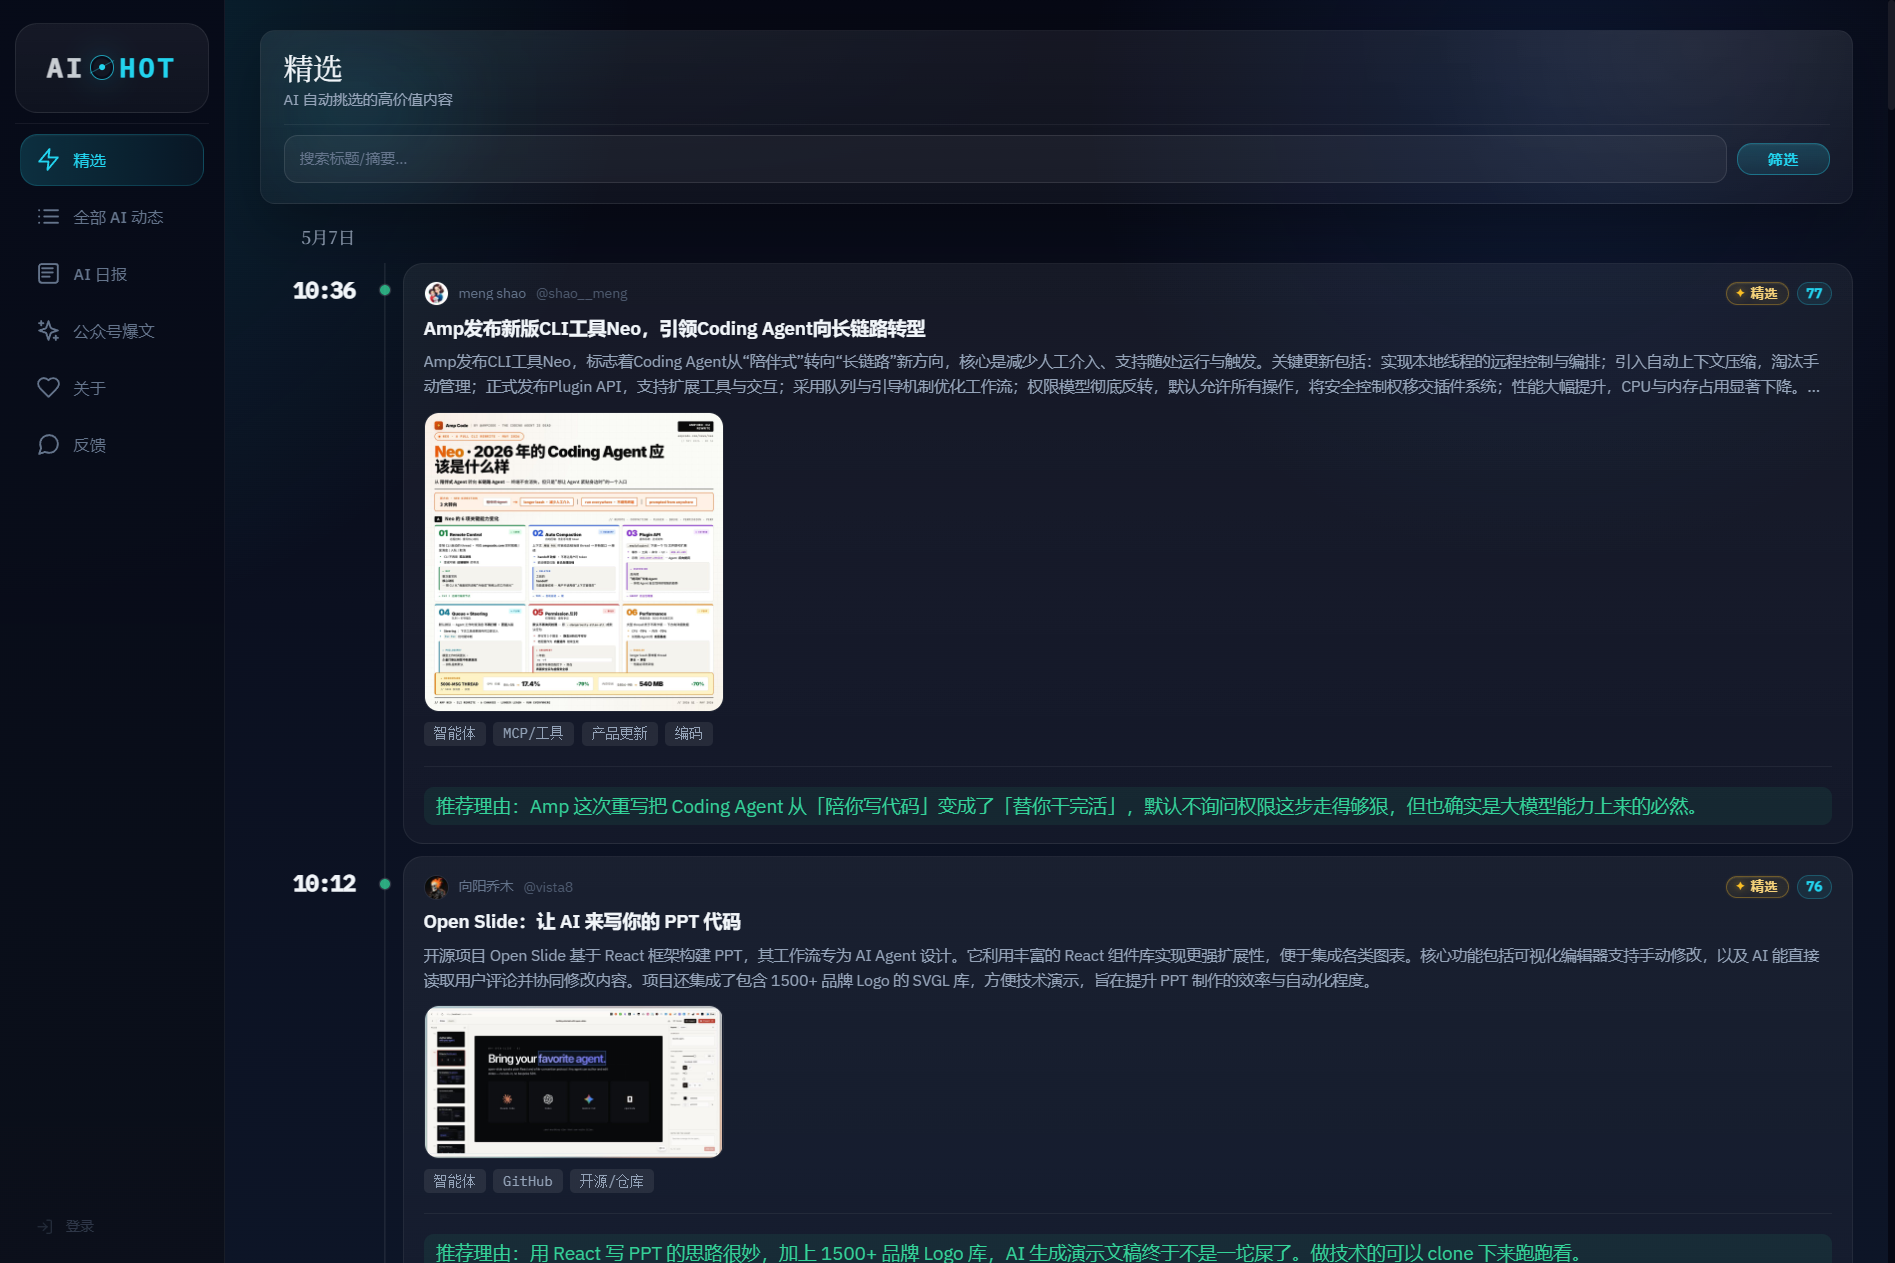Click the 智能体 tag on Amp article

pos(455,734)
